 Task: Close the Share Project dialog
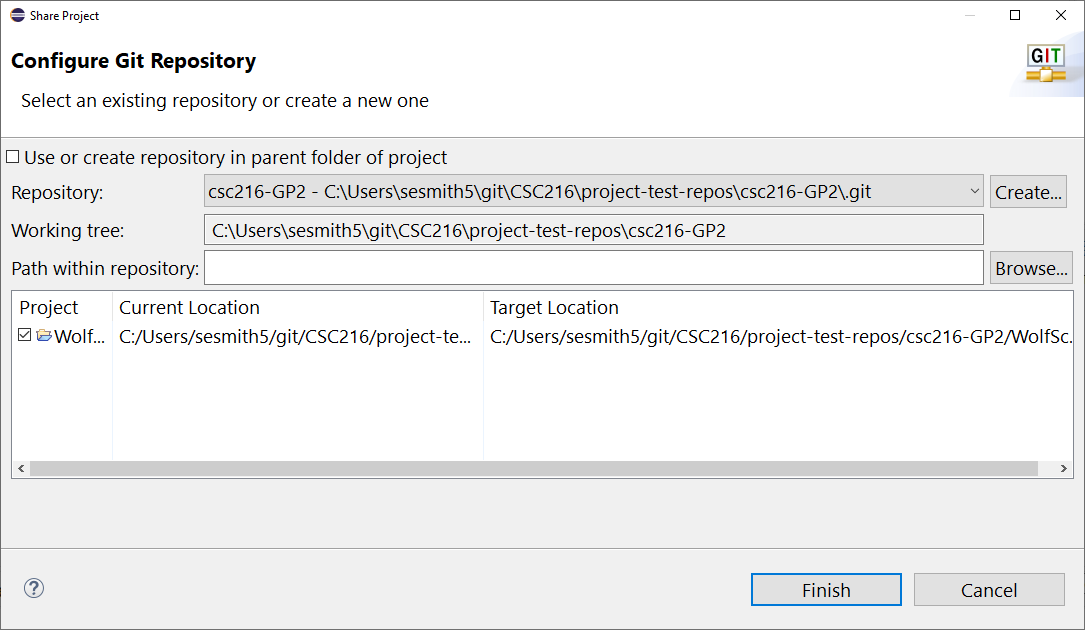coord(1061,15)
